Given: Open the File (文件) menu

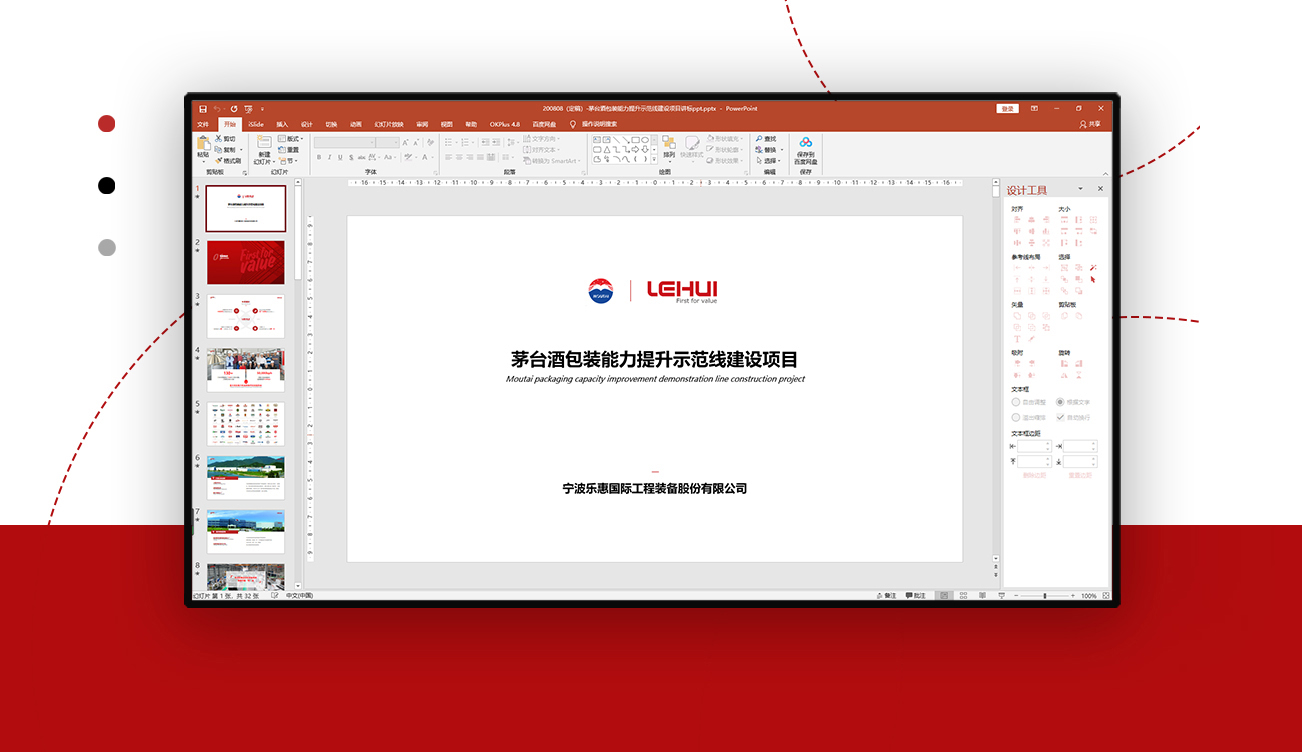Looking at the screenshot, I should (x=203, y=124).
